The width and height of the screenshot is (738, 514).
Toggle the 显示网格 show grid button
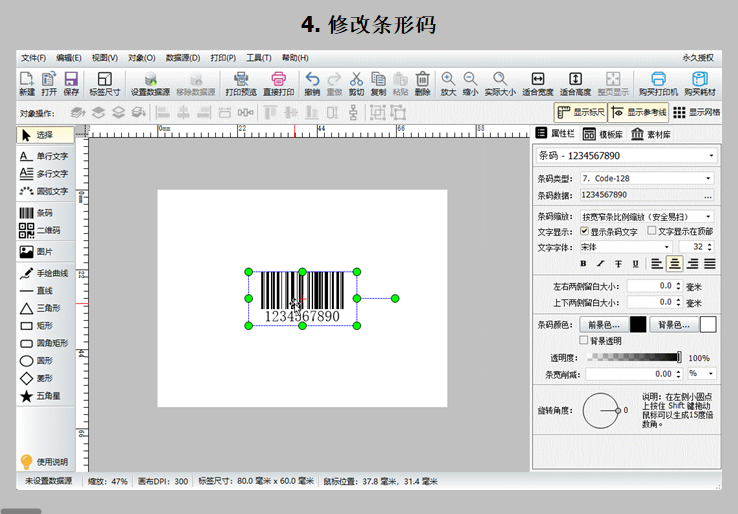[697, 112]
